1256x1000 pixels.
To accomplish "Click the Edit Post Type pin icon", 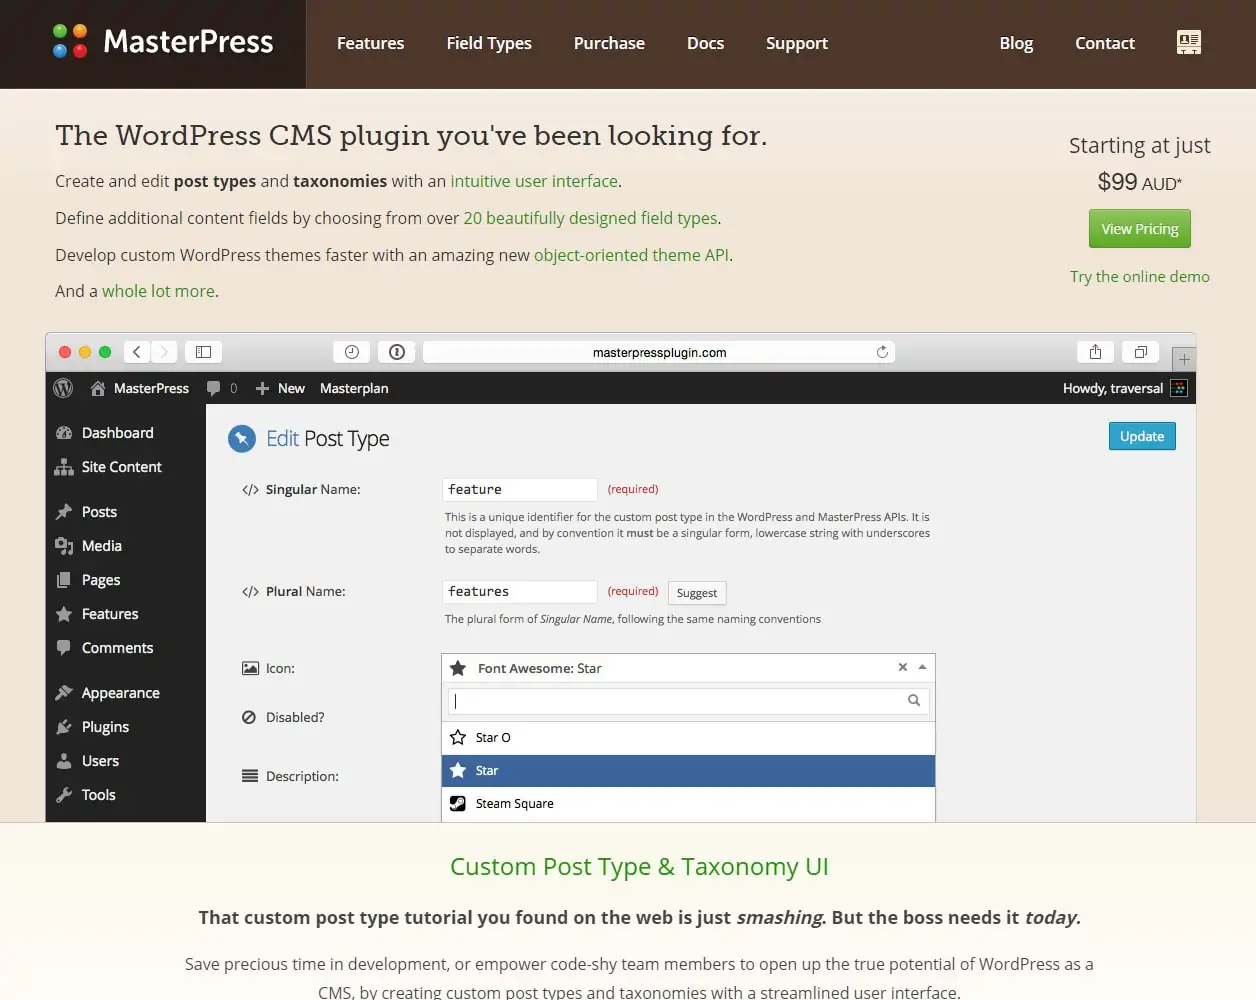I will 242,439.
